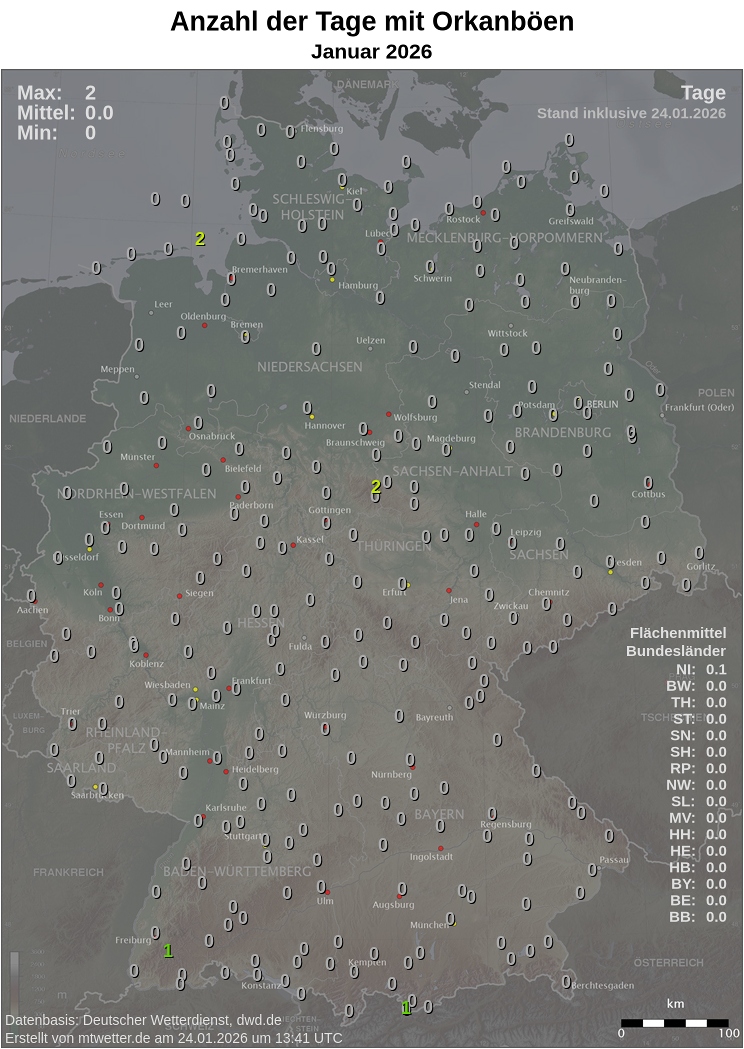Click the Kassel city marker
This screenshot has width=744, height=1049.
[293, 545]
